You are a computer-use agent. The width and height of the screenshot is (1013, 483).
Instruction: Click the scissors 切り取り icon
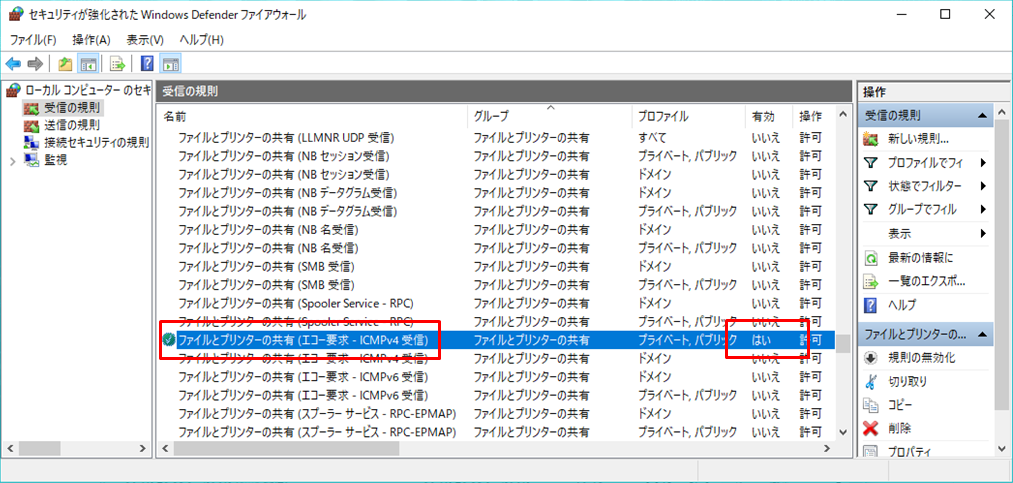870,381
